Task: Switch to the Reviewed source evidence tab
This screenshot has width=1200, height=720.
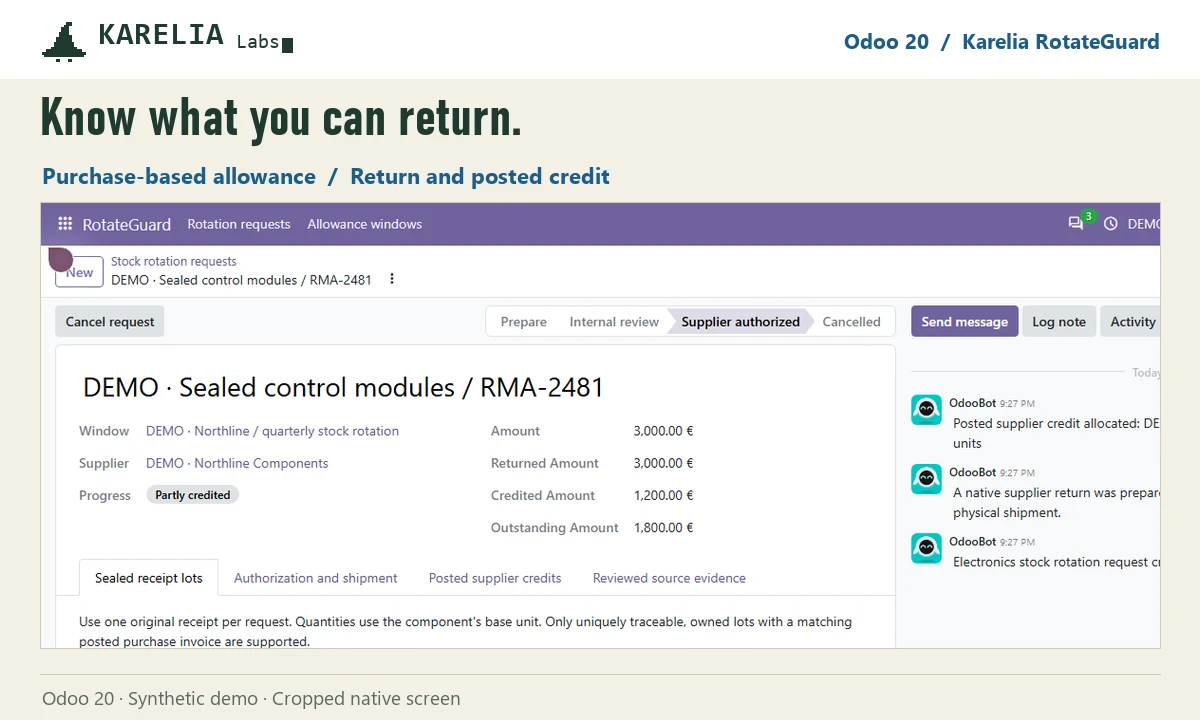Action: click(x=669, y=578)
